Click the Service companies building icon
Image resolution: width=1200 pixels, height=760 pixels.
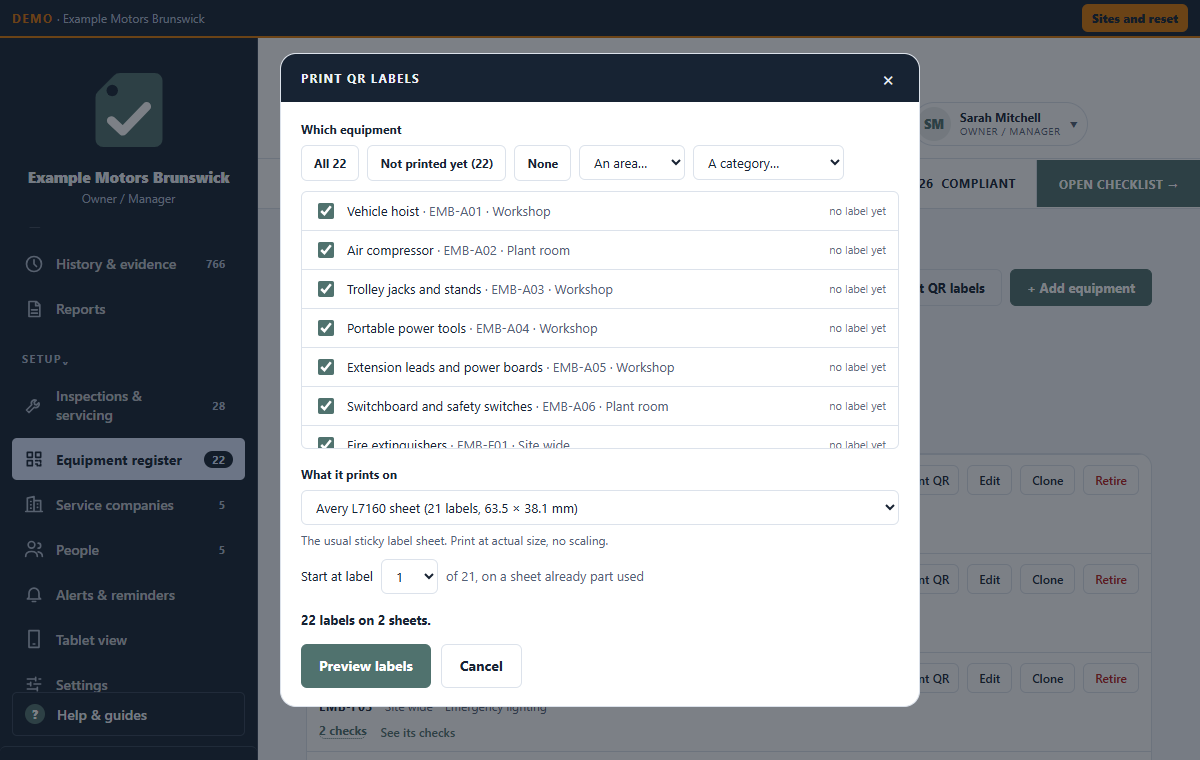[34, 505]
